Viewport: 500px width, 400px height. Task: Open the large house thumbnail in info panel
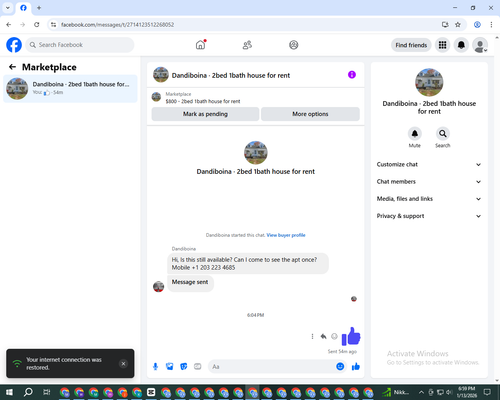(x=429, y=82)
